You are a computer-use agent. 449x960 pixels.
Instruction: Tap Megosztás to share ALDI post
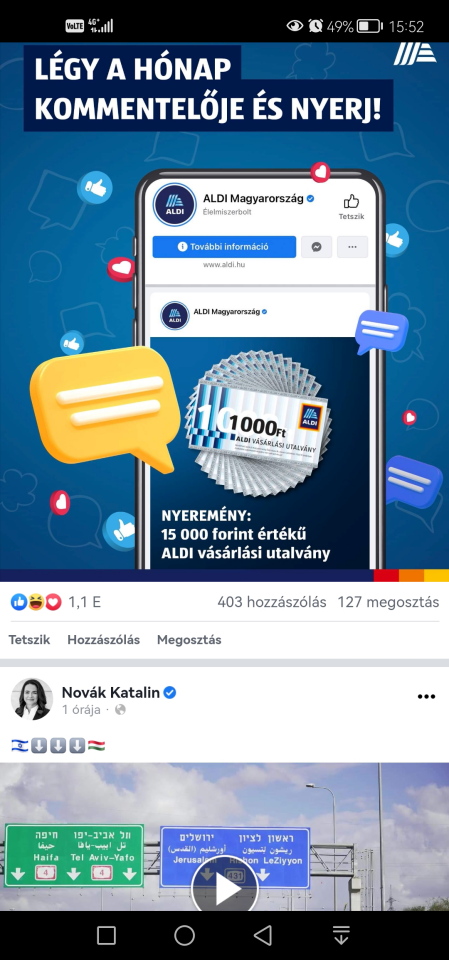189,640
